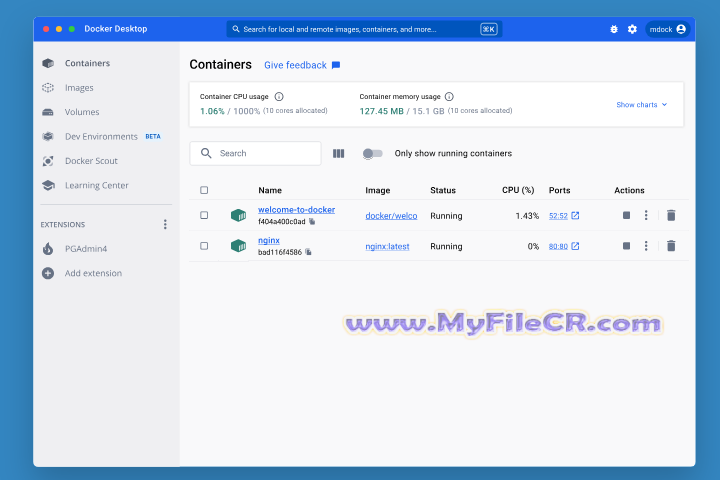Click the 1.43% CPU value

coord(527,215)
